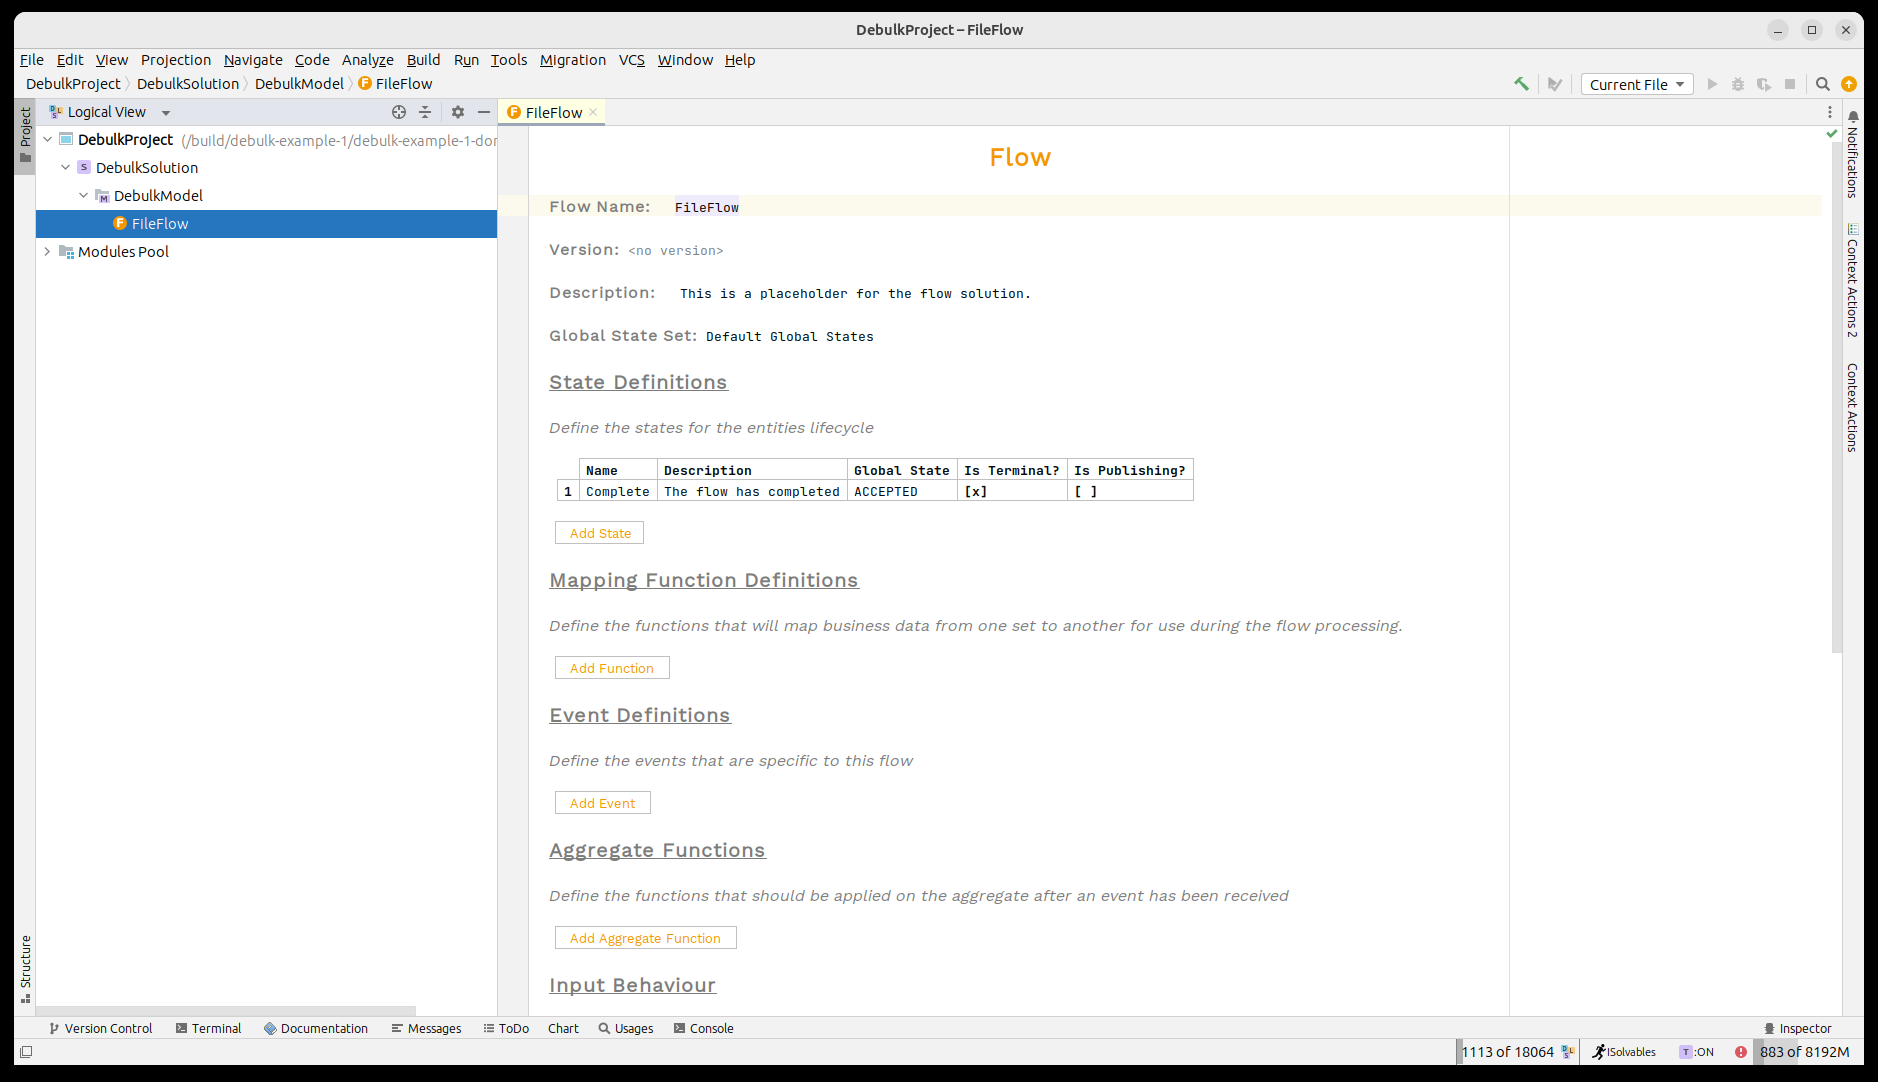The height and width of the screenshot is (1082, 1878).
Task: Click the Flow Name field containing FileFlow
Action: 706,207
